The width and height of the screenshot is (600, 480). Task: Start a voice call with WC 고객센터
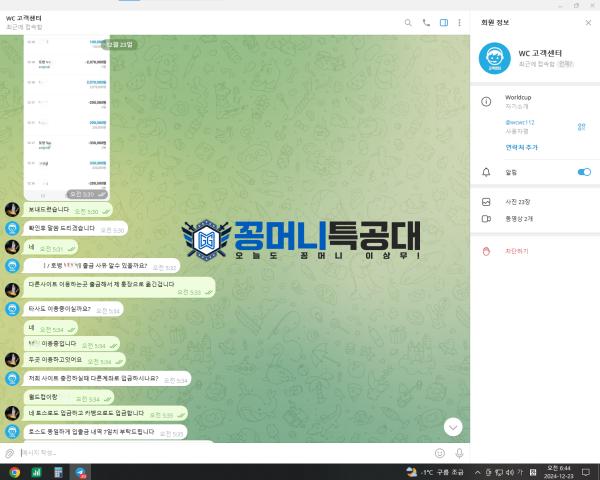coord(426,23)
